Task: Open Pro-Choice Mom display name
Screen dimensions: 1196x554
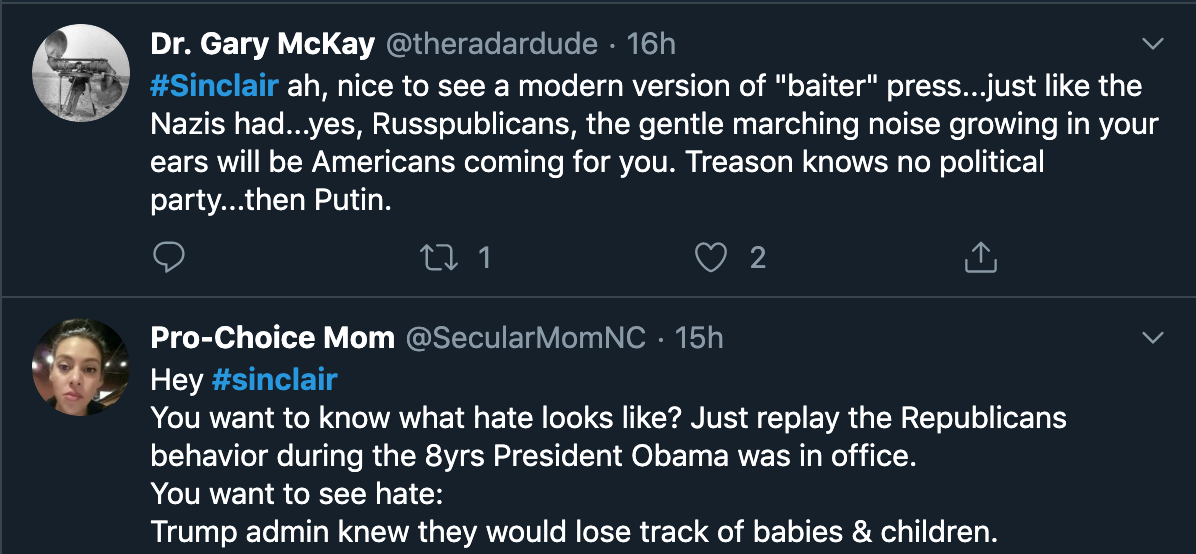Action: 272,337
